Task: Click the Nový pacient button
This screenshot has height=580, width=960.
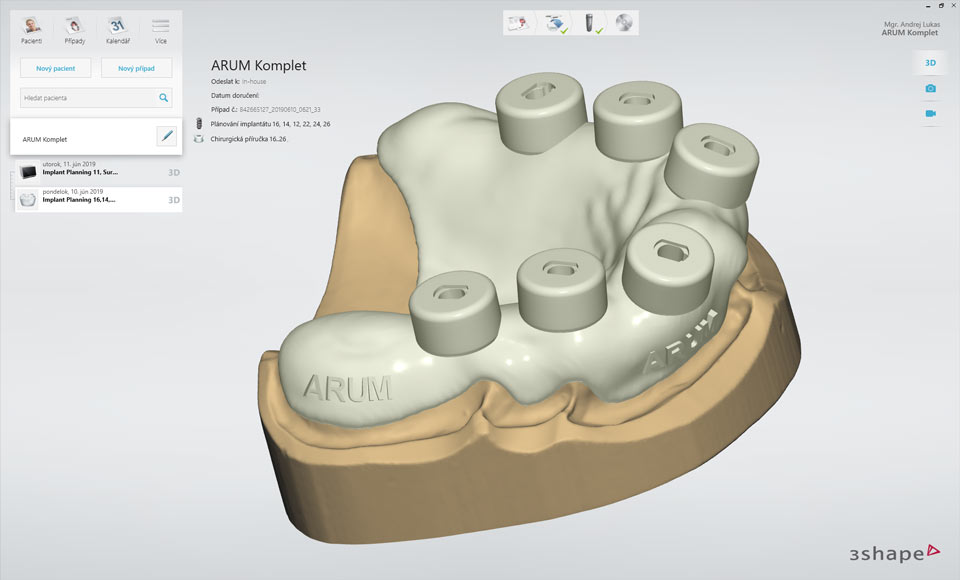Action: coord(56,68)
